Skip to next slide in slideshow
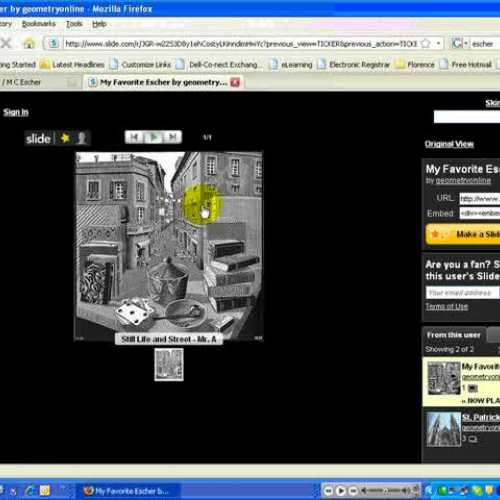Image resolution: width=500 pixels, height=500 pixels. 173,137
